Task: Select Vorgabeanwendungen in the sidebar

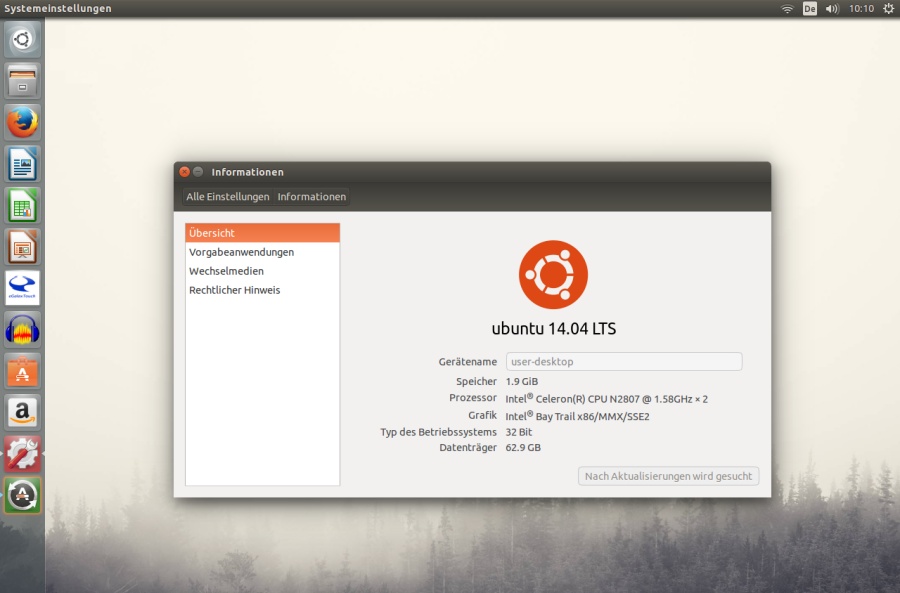Action: 262,252
